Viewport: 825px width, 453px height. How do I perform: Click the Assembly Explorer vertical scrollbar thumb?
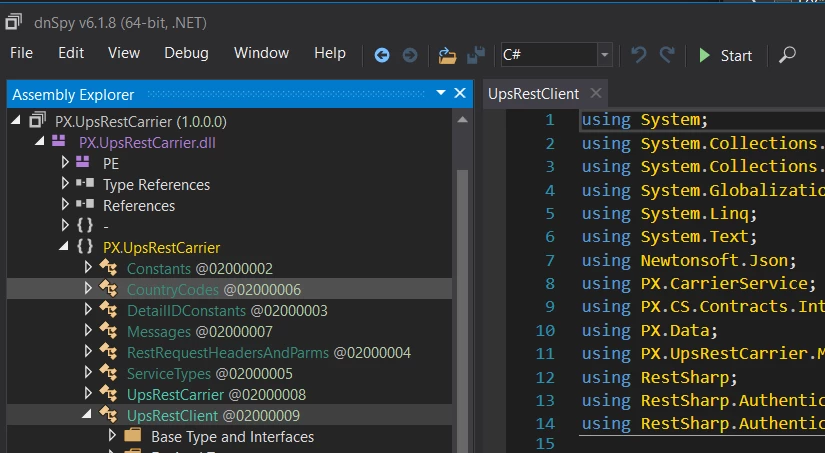462,310
